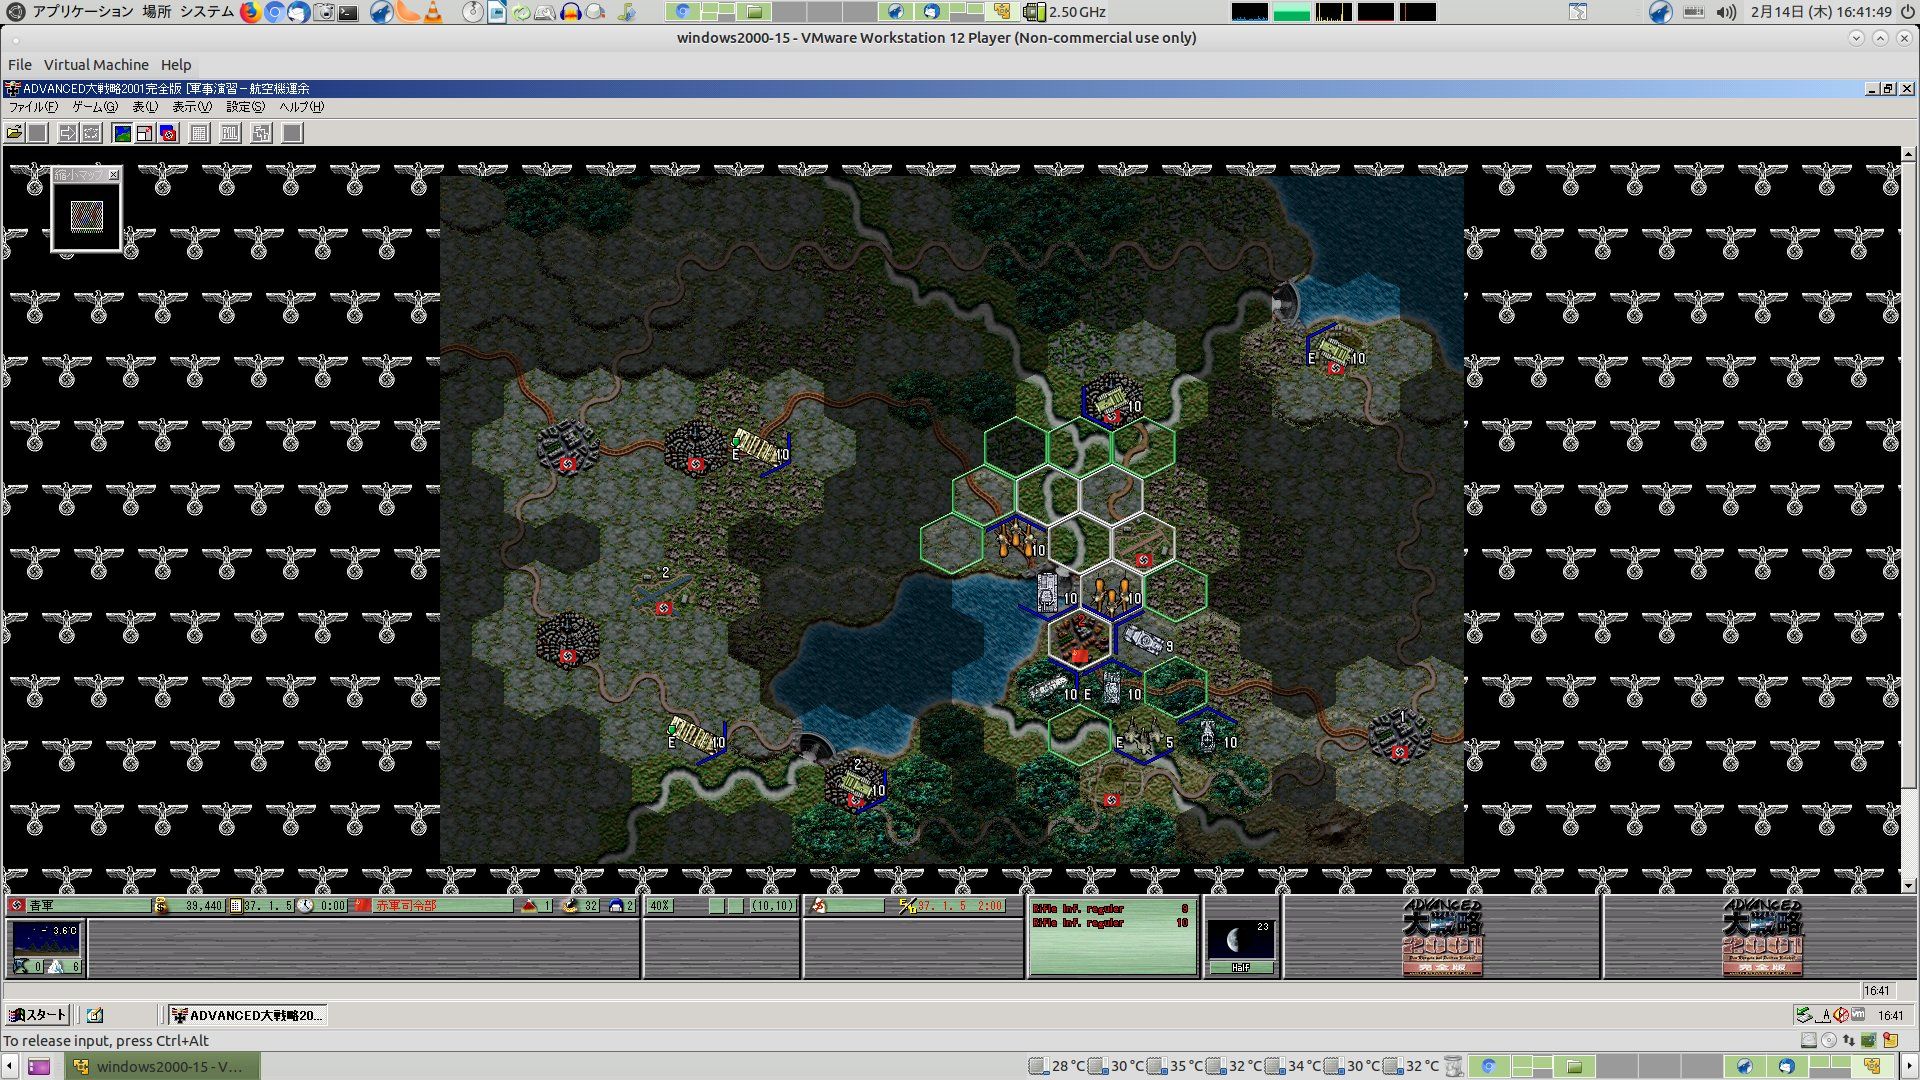Open the ゲーム(G) menu
1920x1080 pixels.
click(x=94, y=107)
